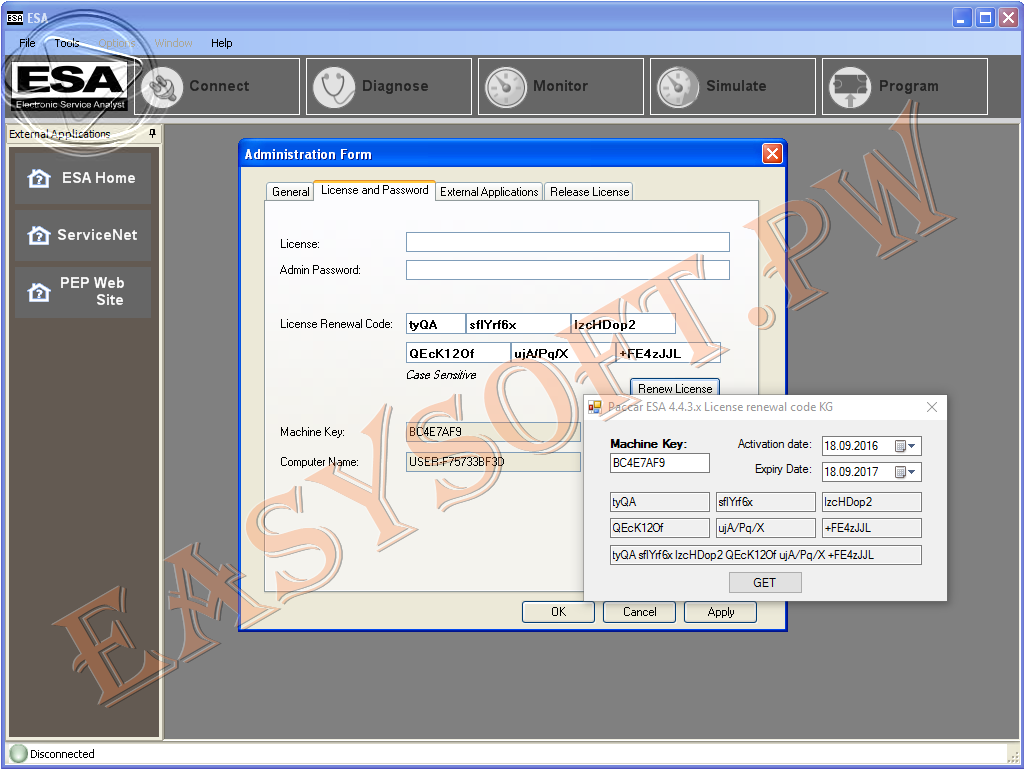Image resolution: width=1027 pixels, height=770 pixels.
Task: Click the renewal code field containing +FE4zJJL
Action: [x=669, y=353]
